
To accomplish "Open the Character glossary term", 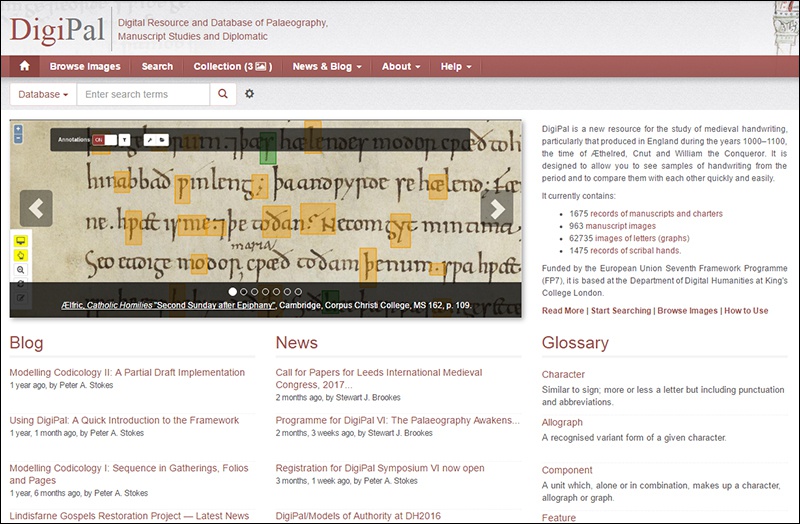I will point(563,375).
